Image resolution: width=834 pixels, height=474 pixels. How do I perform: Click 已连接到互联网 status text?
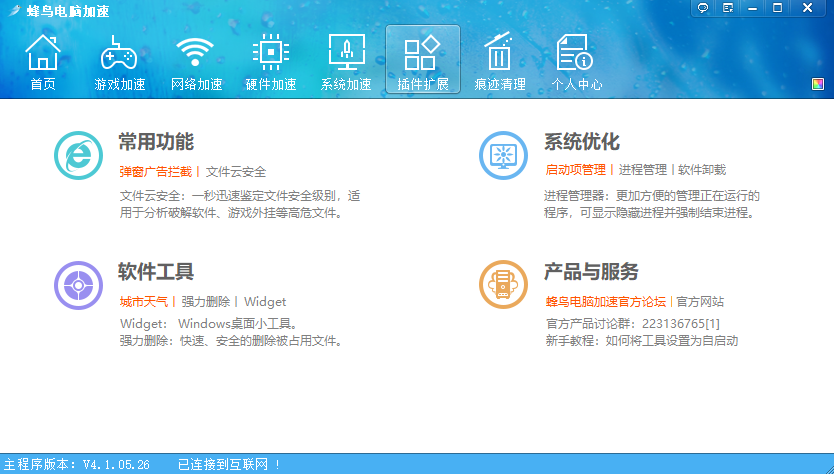229,464
